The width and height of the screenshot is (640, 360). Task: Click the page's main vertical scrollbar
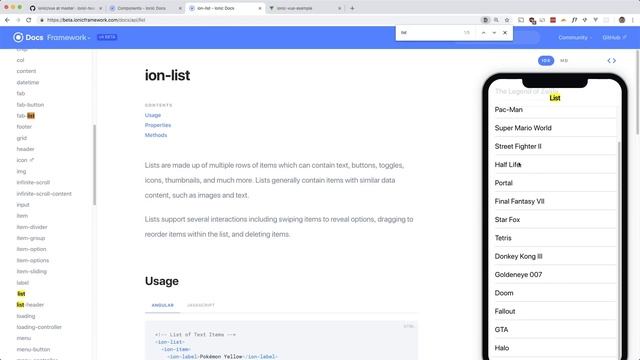pyautogui.click(x=638, y=93)
